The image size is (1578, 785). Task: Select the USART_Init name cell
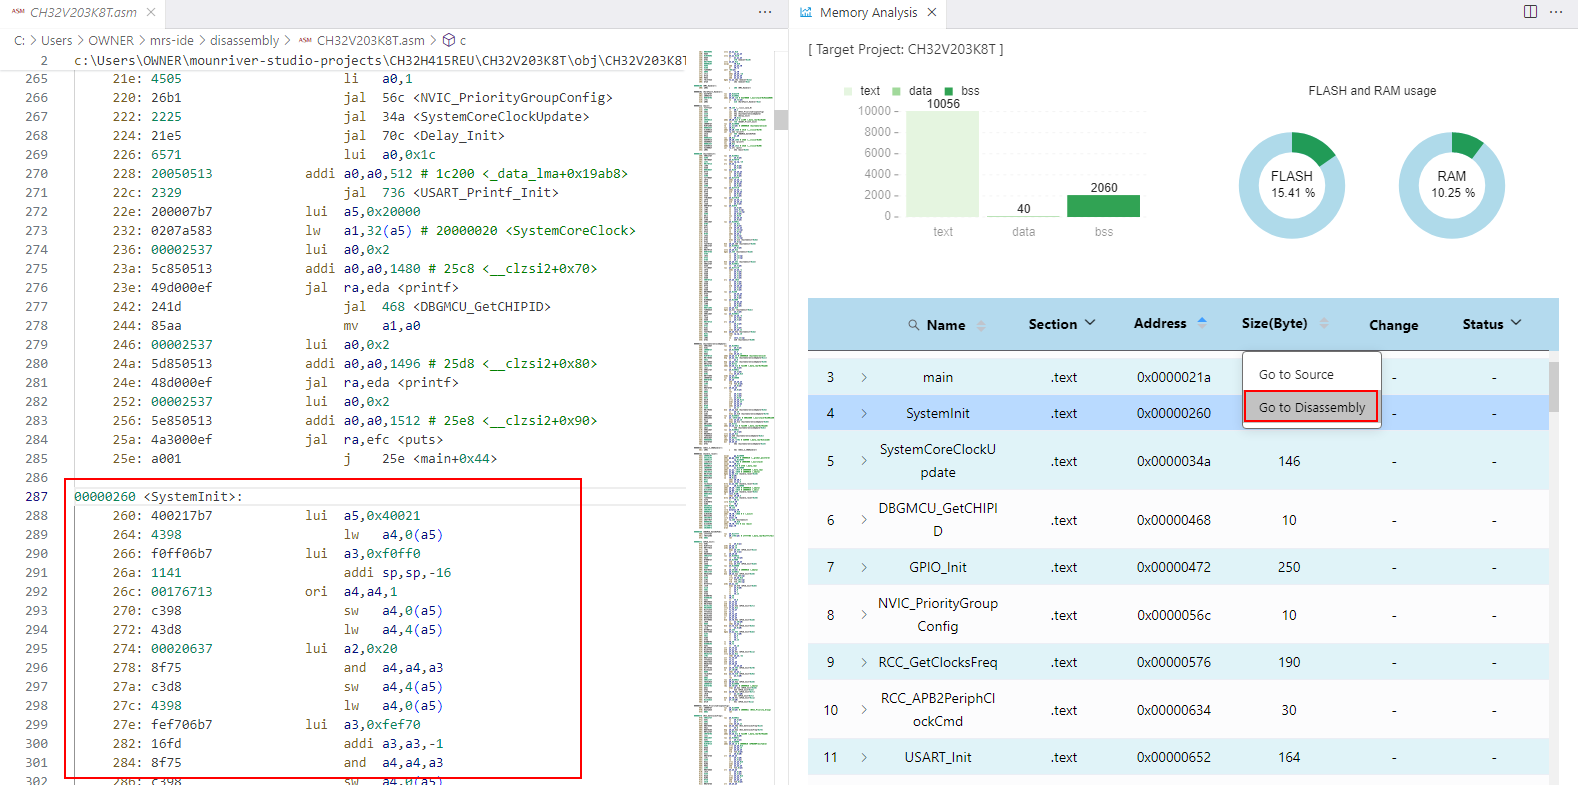938,757
